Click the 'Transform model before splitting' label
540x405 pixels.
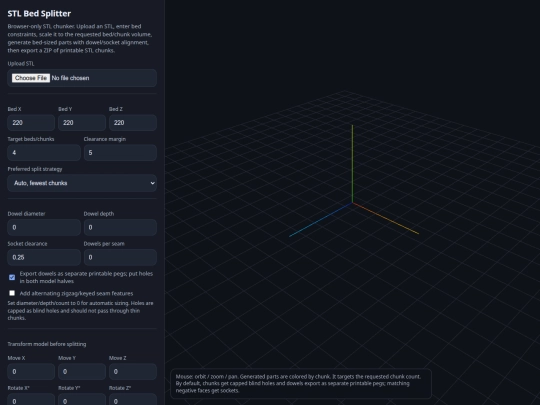47,344
